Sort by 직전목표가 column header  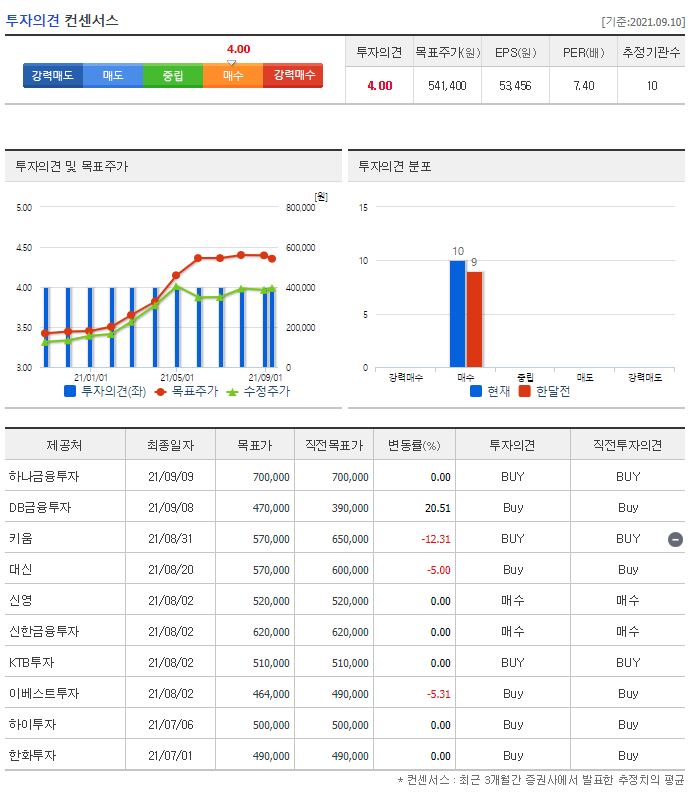[x=334, y=445]
